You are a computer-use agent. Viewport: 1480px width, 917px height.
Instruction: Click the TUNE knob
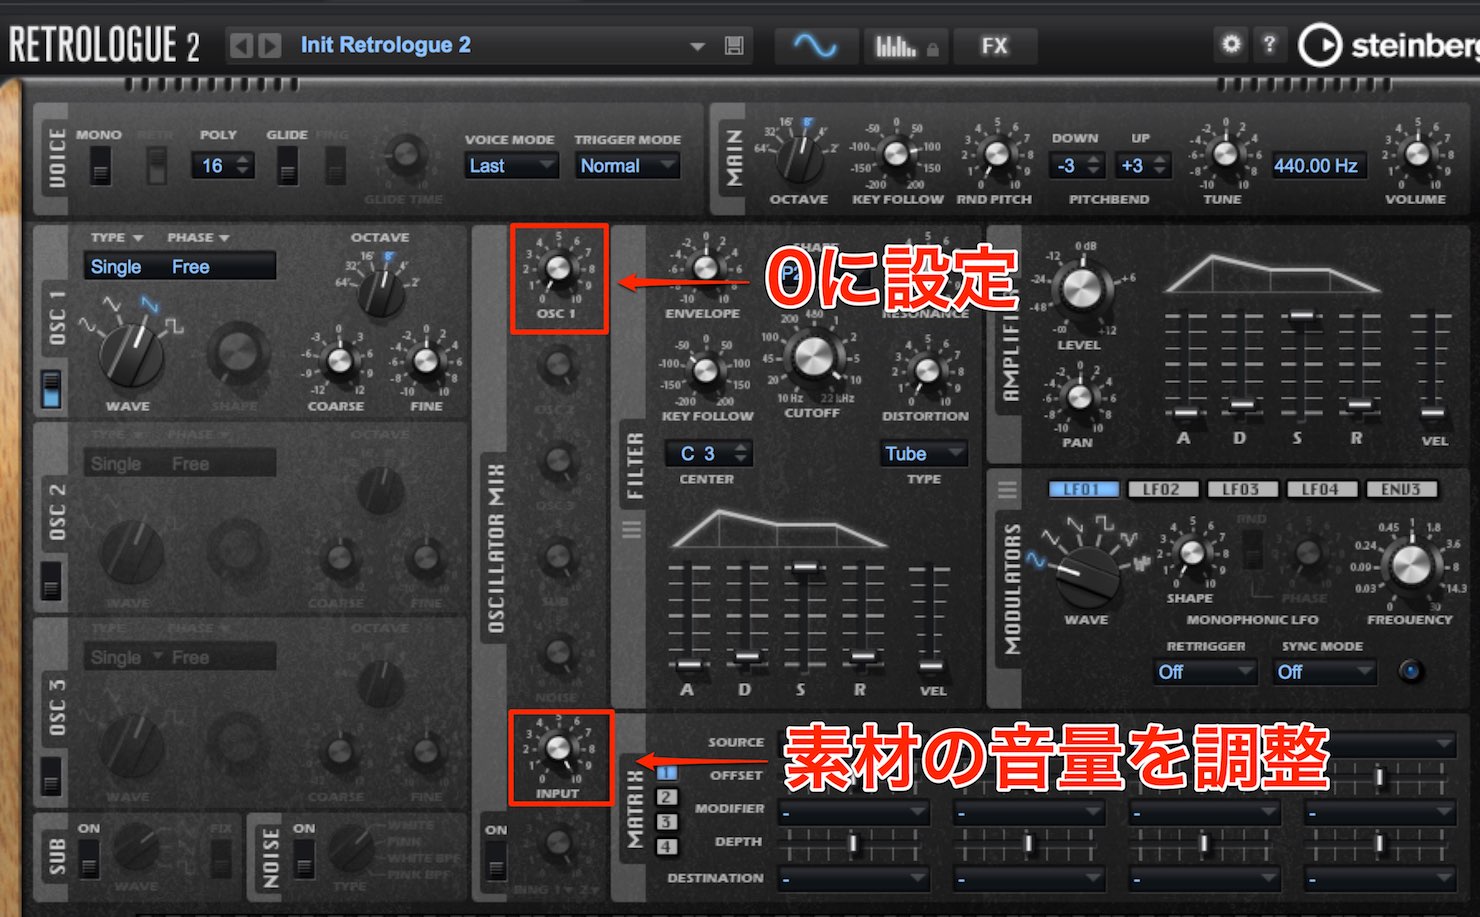(x=1224, y=154)
